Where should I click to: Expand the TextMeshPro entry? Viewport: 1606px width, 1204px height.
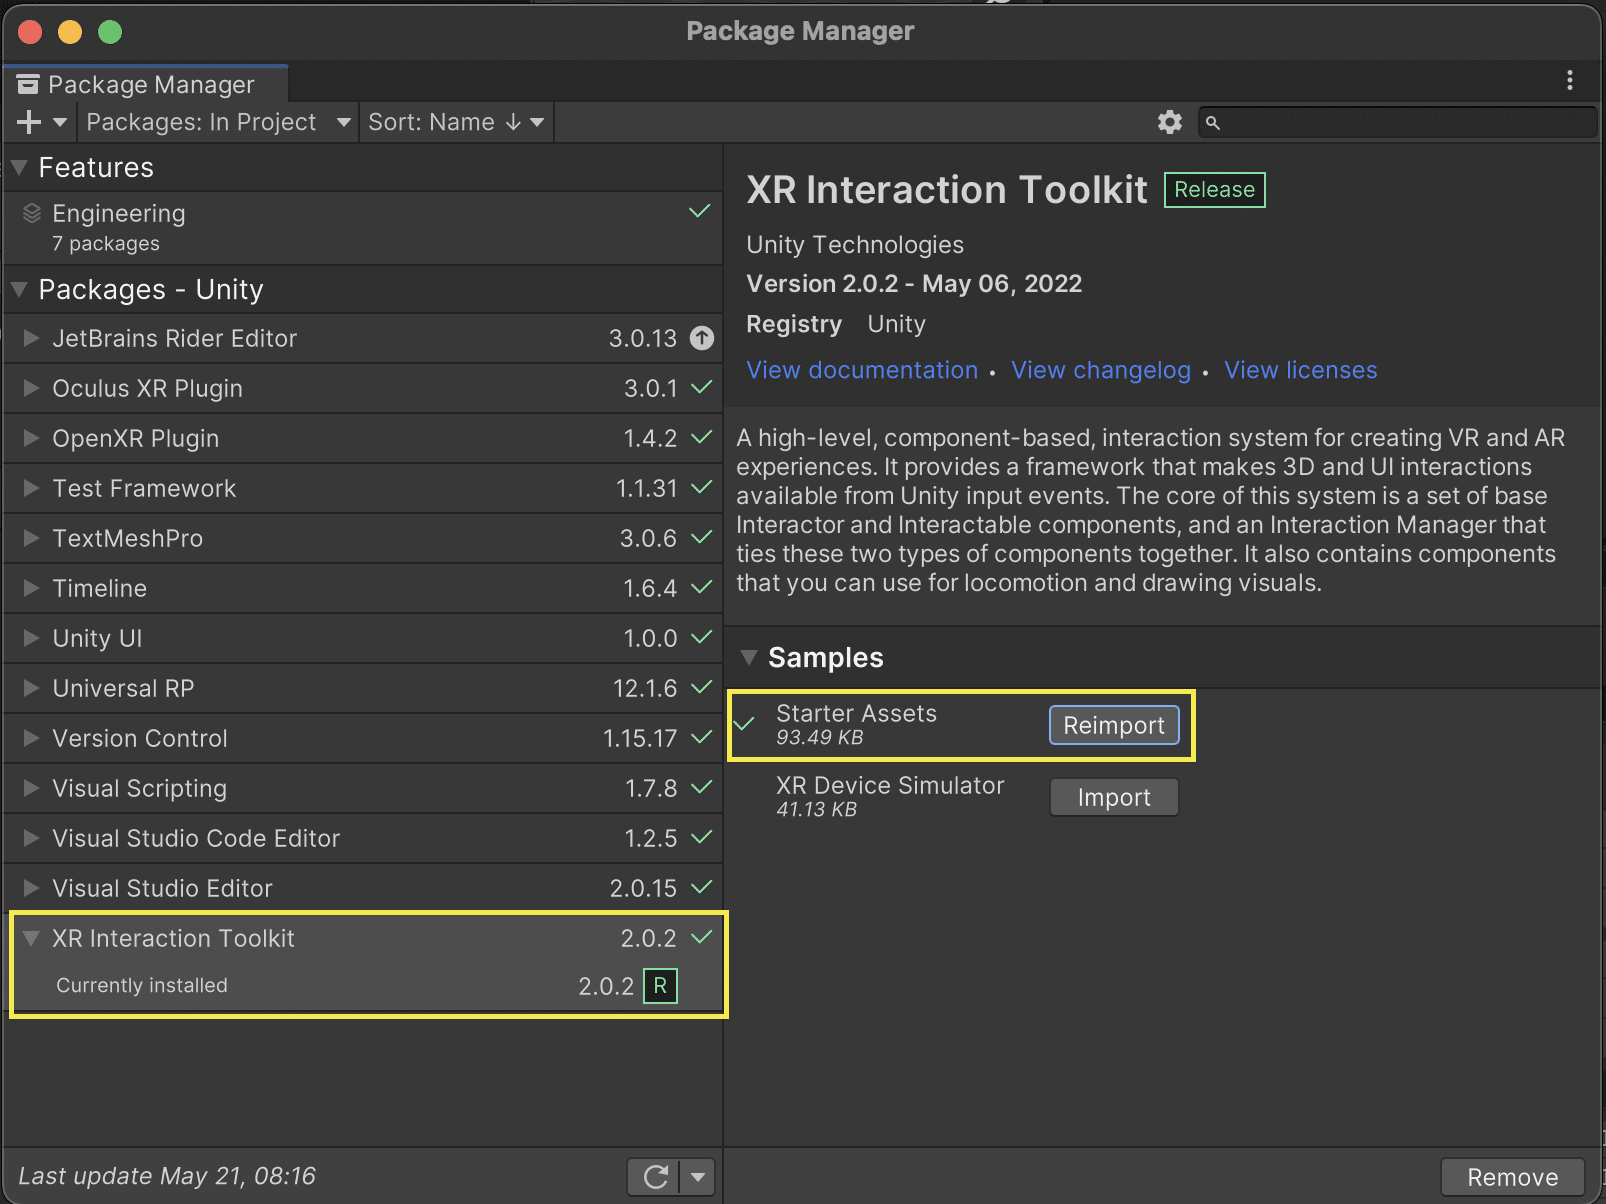(x=31, y=538)
